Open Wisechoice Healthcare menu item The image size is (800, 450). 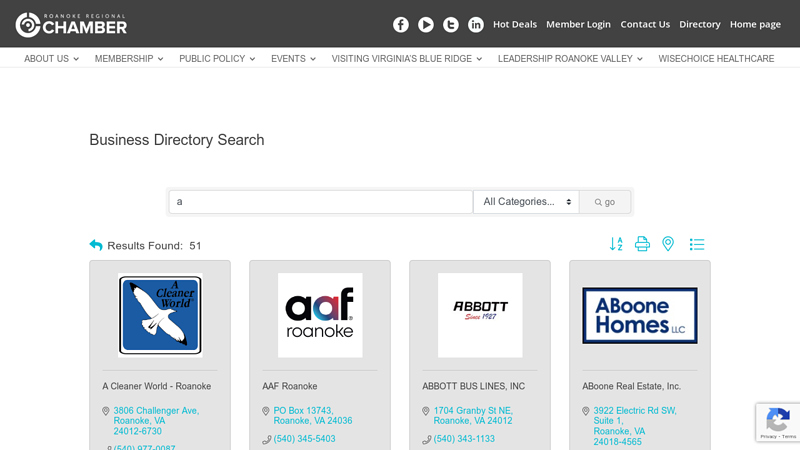tap(716, 59)
